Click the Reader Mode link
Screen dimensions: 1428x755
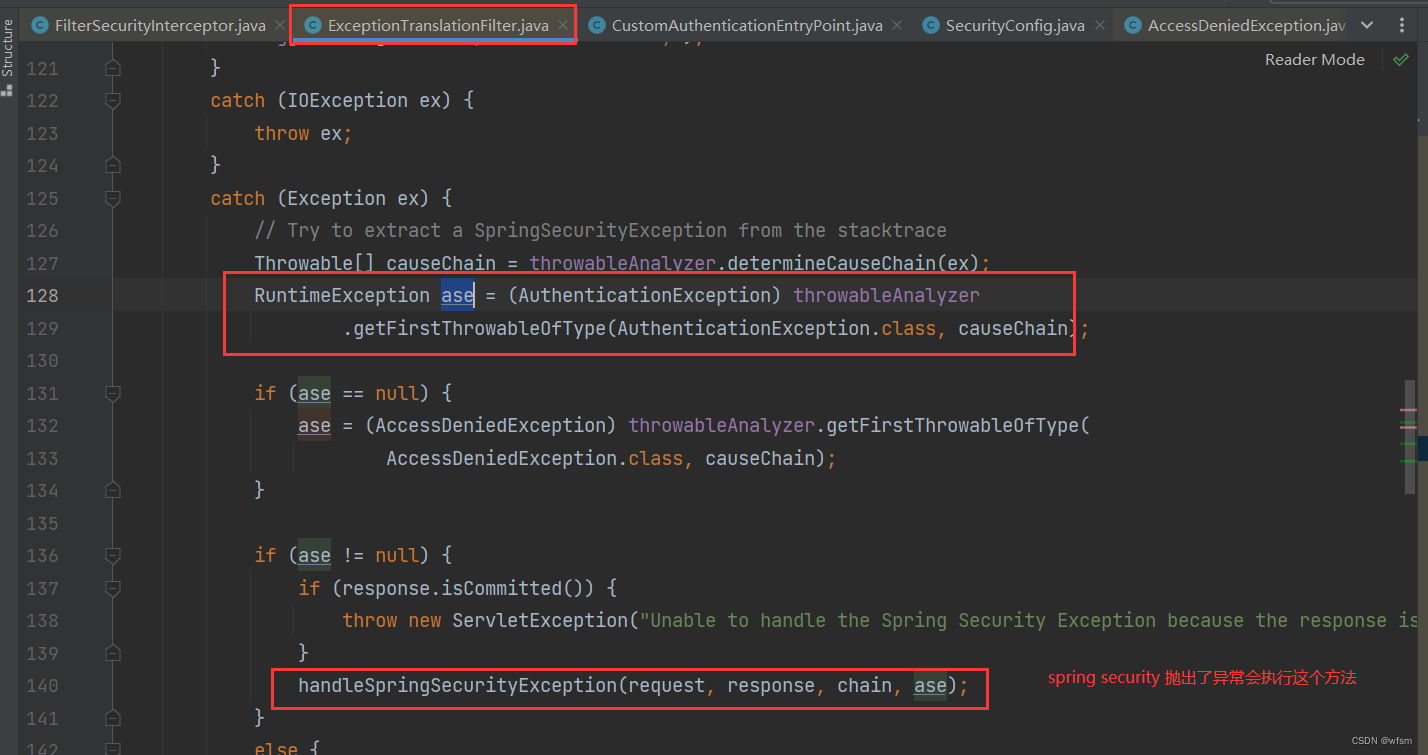point(1314,59)
